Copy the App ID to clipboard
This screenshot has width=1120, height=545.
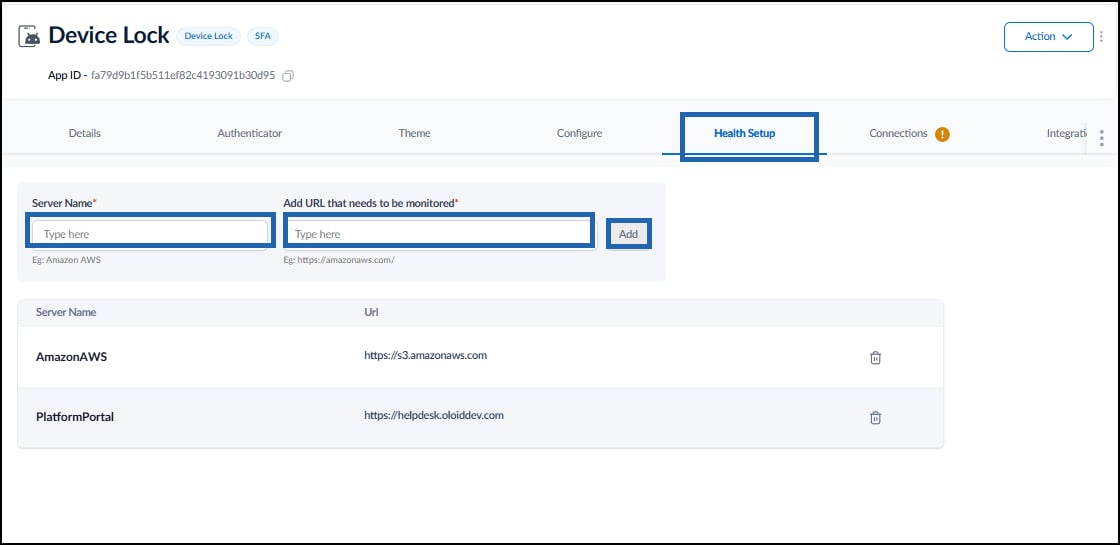[x=288, y=76]
